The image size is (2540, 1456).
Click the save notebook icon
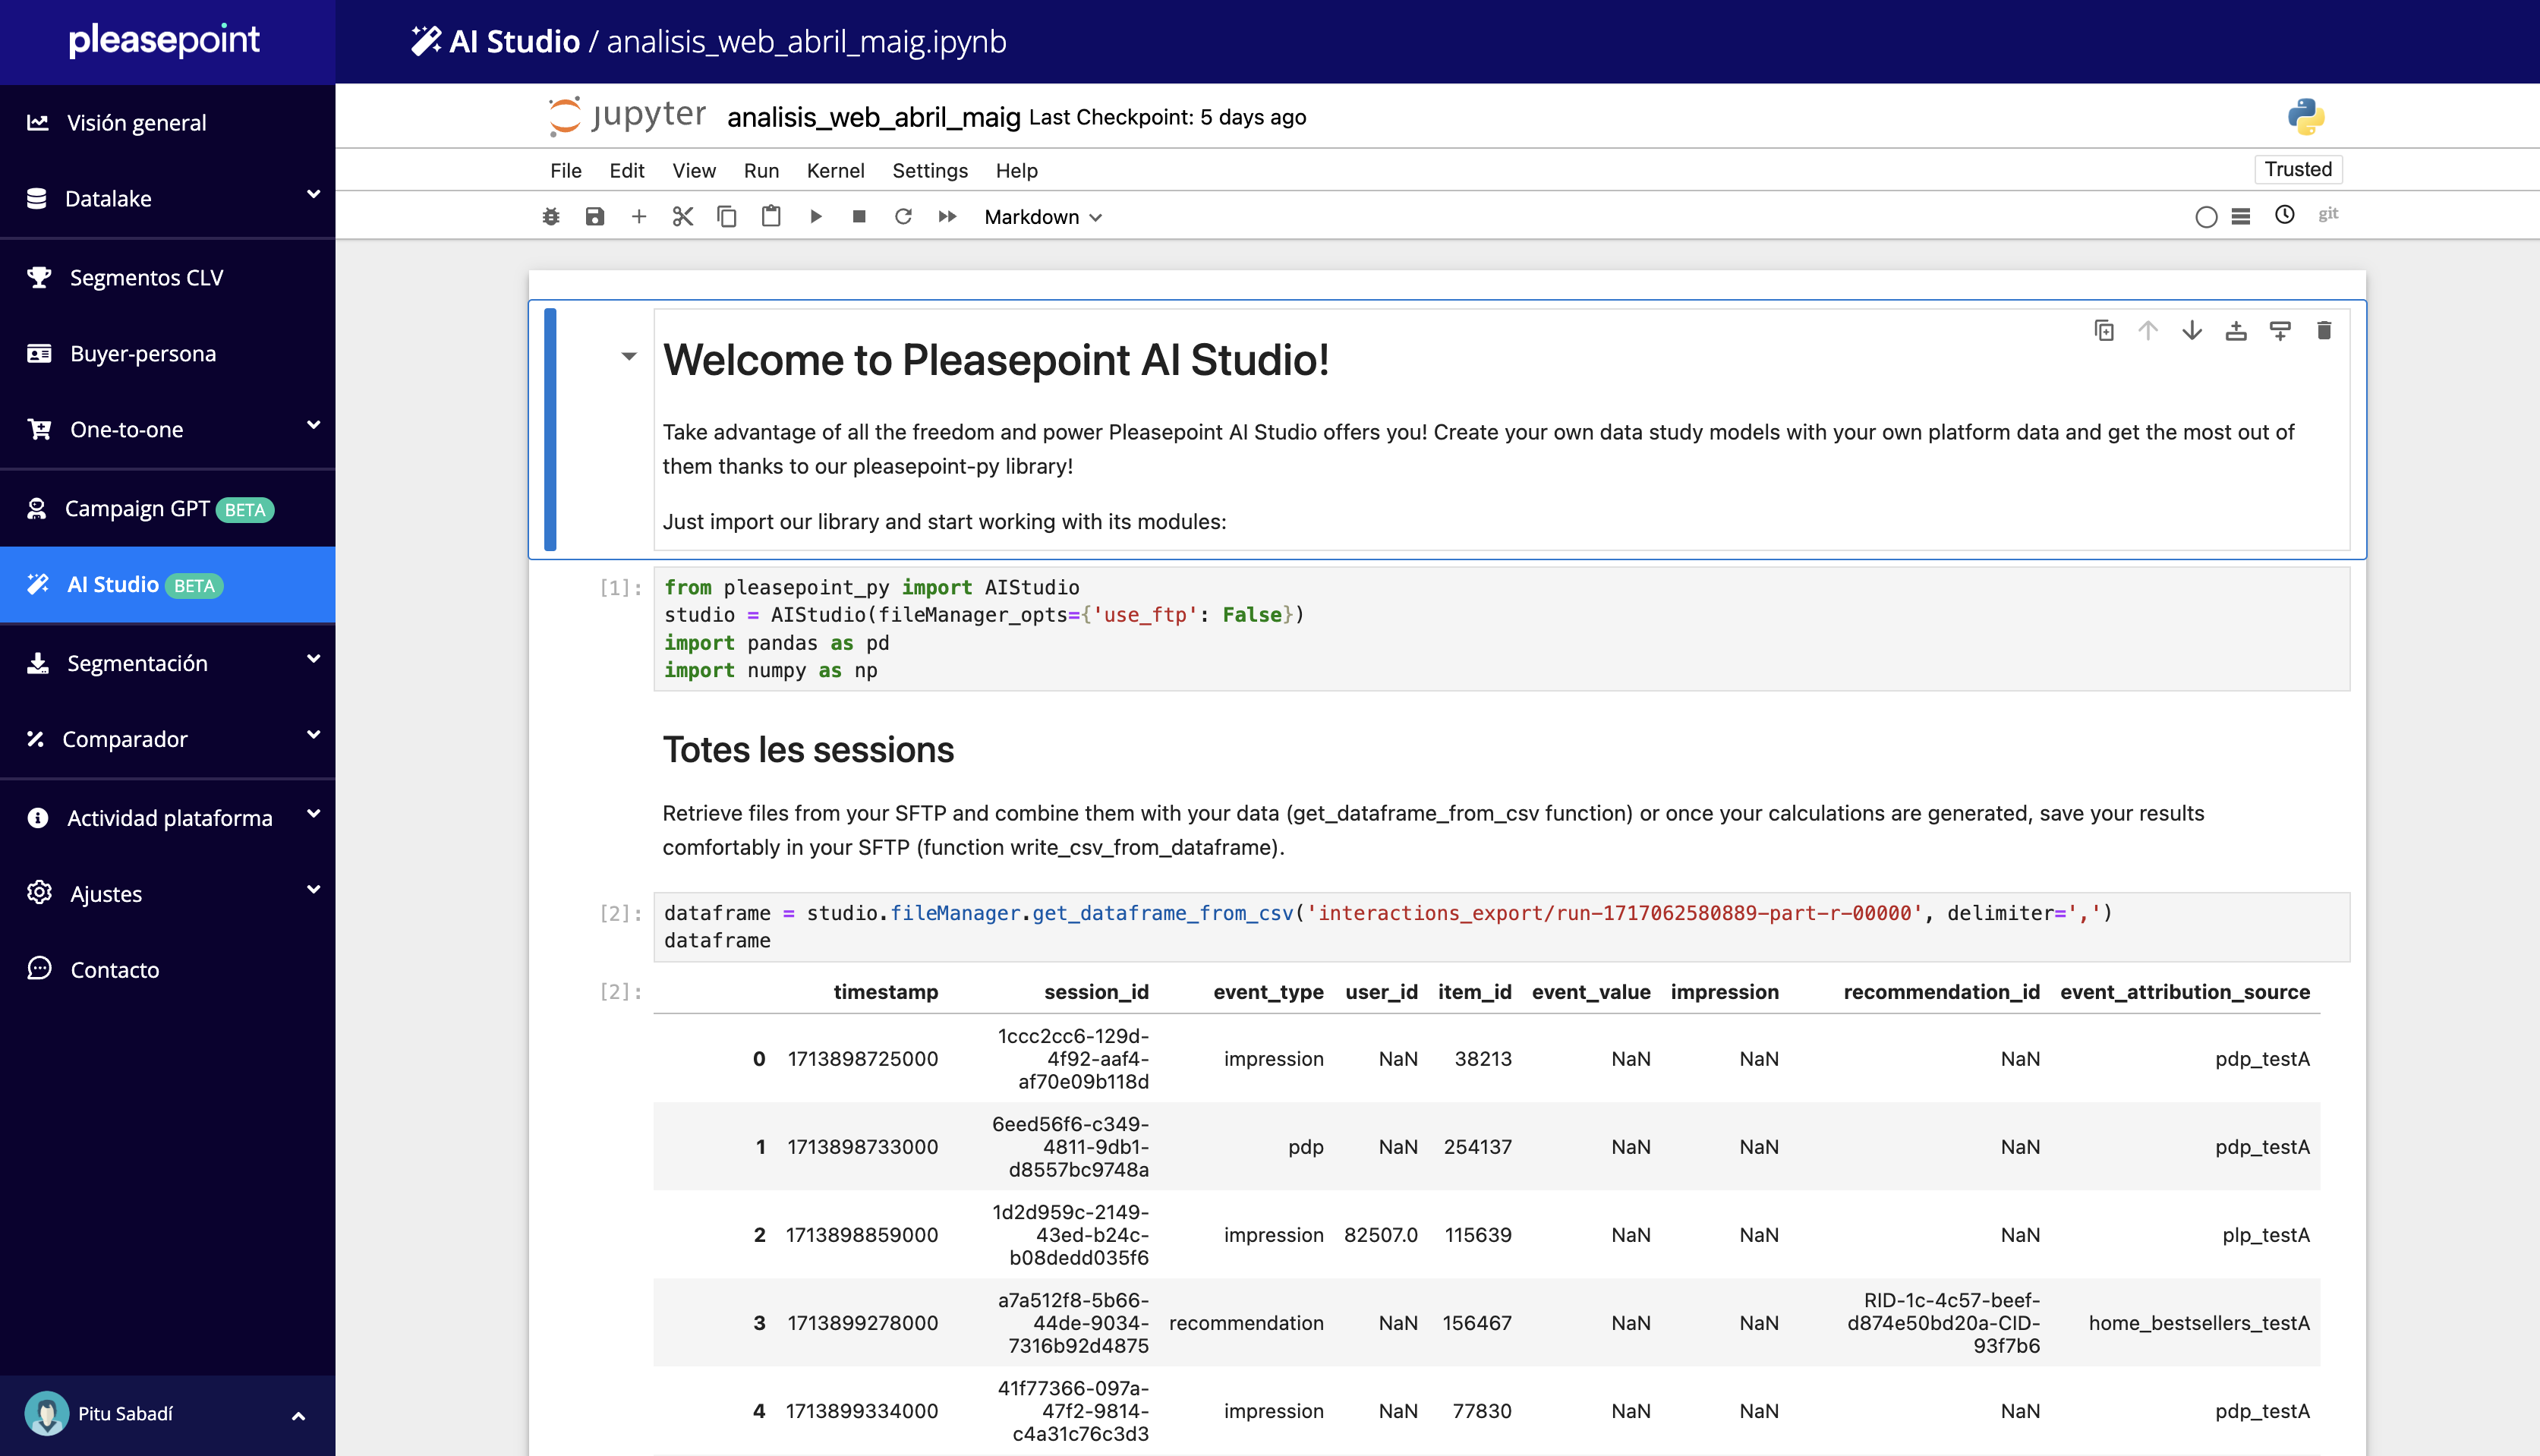coord(595,217)
